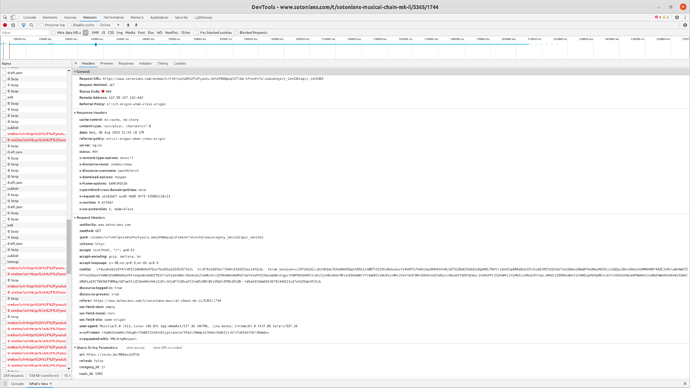Screen dimensions: 690x388
Task: Stop recording network log (red circle)
Action: tap(5, 25)
